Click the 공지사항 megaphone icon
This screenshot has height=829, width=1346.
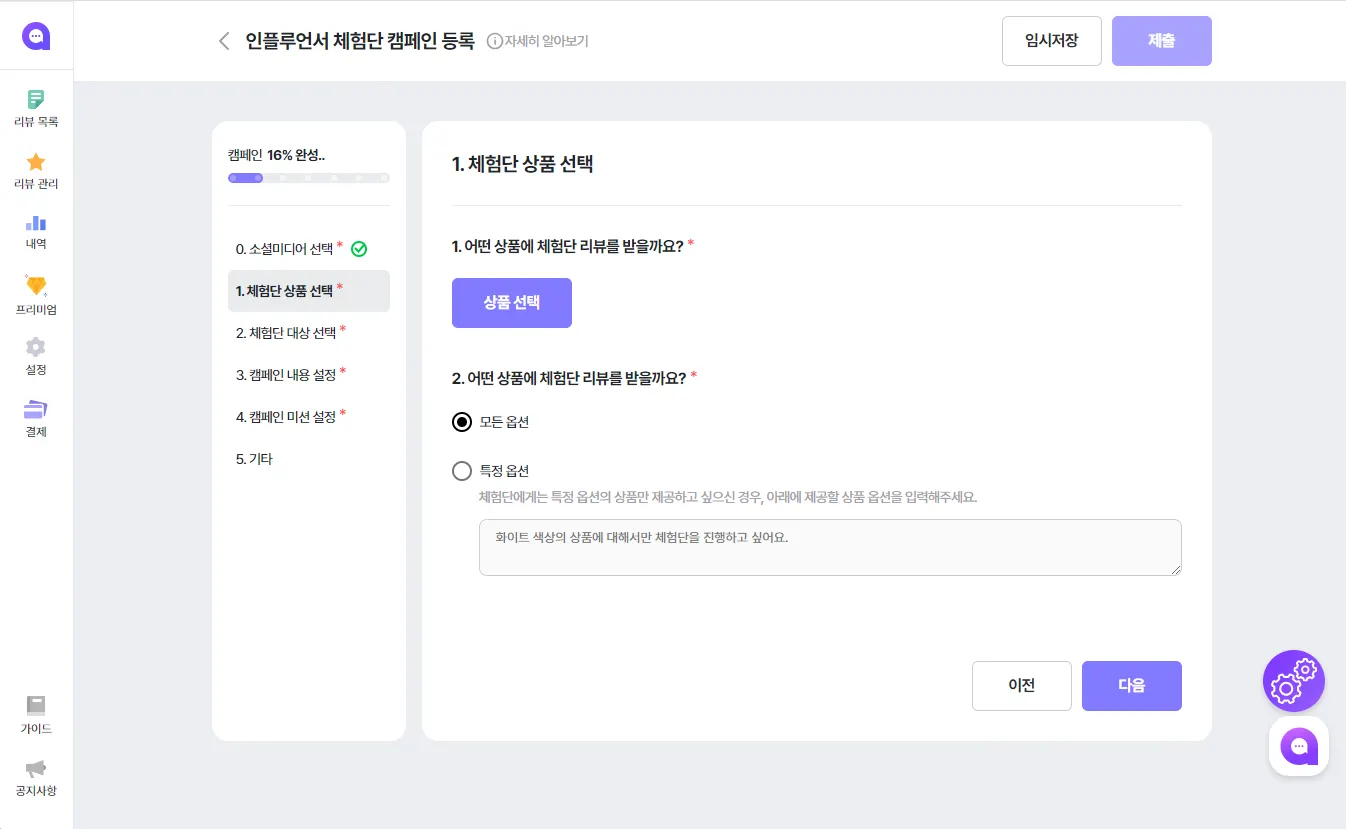pyautogui.click(x=36, y=769)
